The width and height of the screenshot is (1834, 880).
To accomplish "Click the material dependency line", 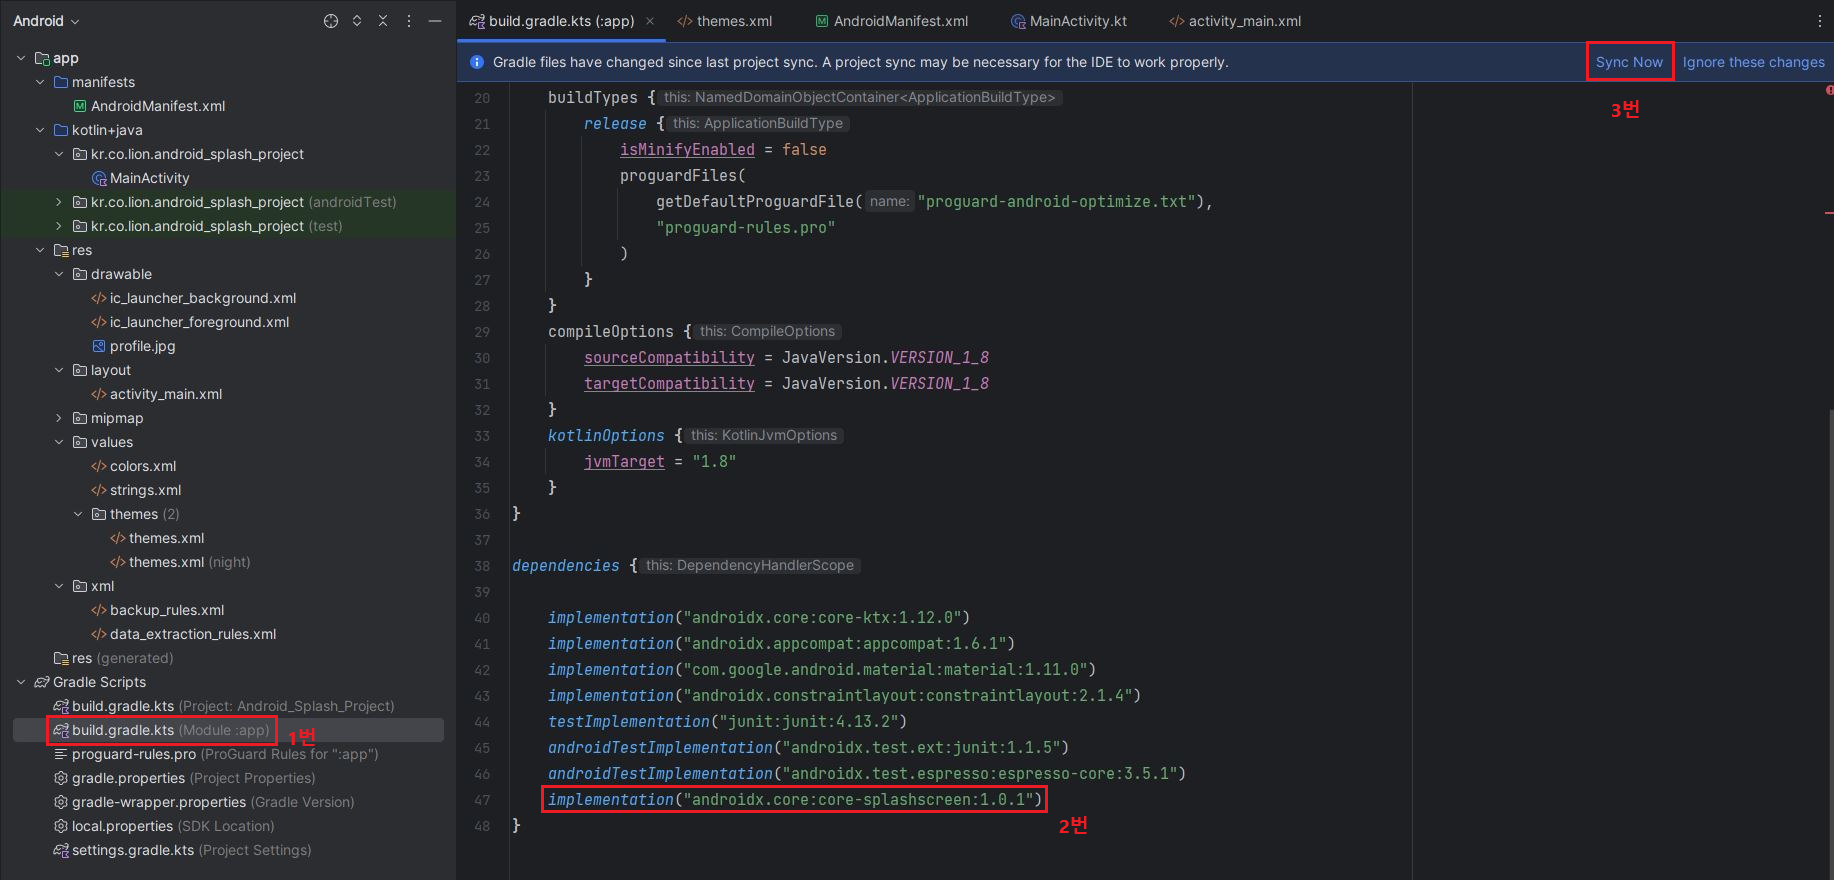I will (822, 669).
